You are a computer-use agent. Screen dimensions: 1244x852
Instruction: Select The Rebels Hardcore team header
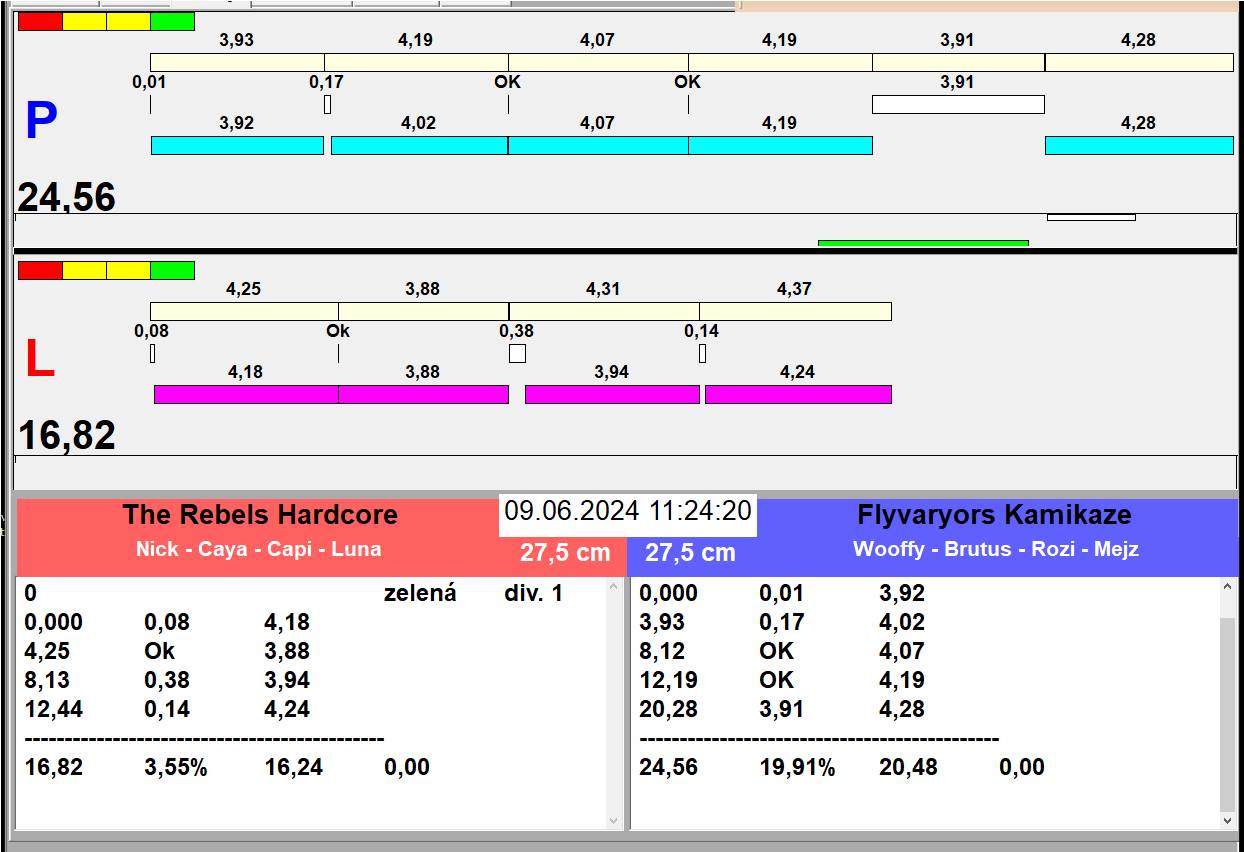point(260,530)
